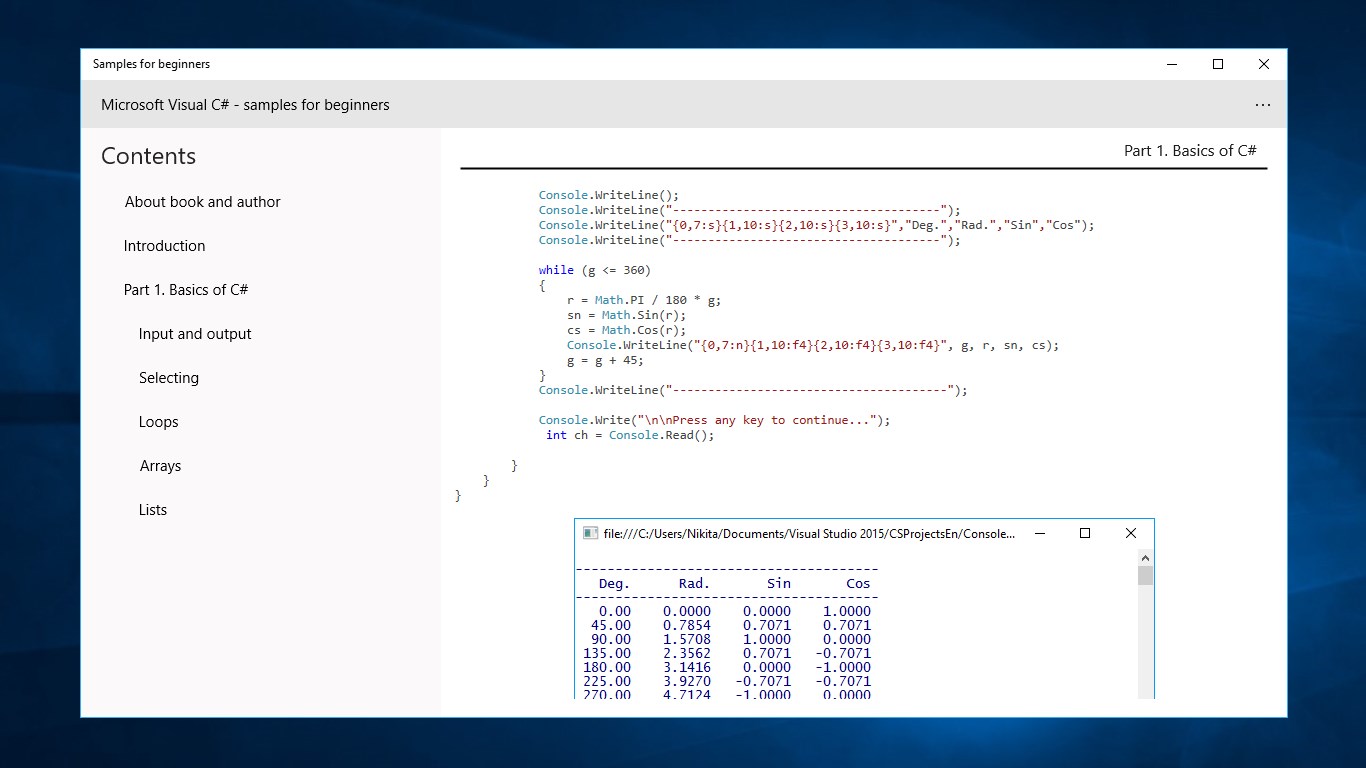Maximize the console output window
Screen dimensions: 1366x768
(1085, 533)
